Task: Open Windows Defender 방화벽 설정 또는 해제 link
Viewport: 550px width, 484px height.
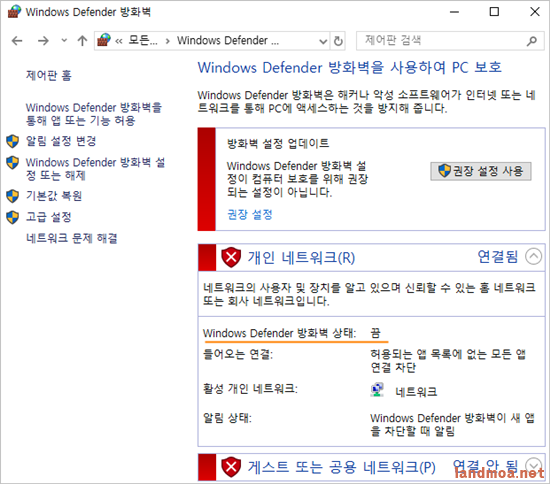Action: (x=95, y=169)
